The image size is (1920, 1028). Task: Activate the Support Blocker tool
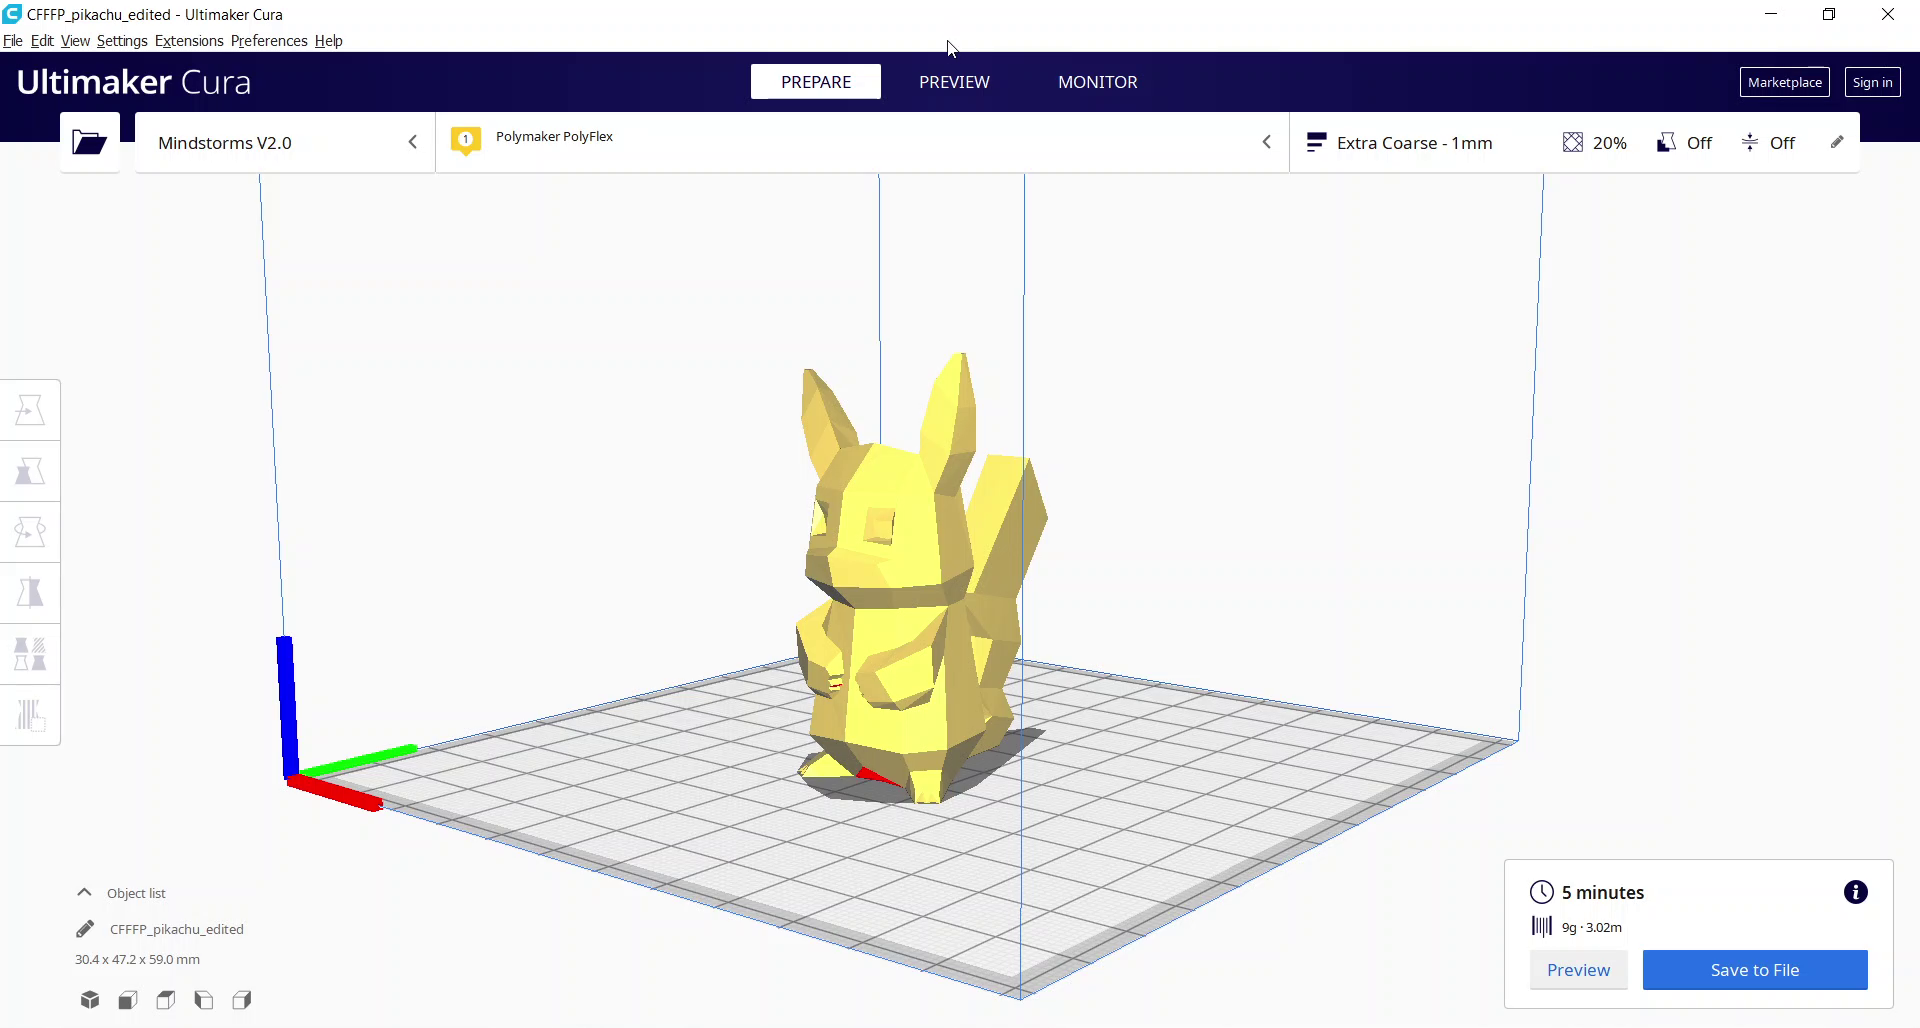pos(30,714)
